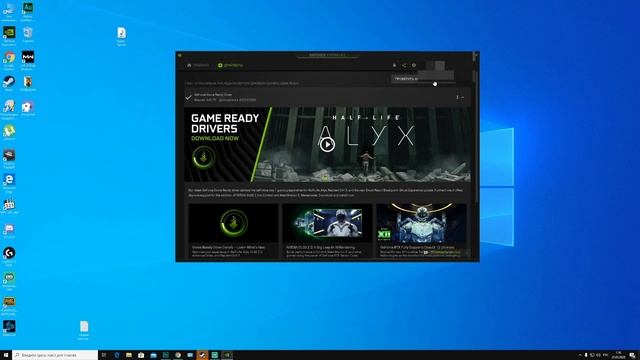This screenshot has height=360, width=640.
Task: Open the Windows Start menu
Action: click(6, 355)
